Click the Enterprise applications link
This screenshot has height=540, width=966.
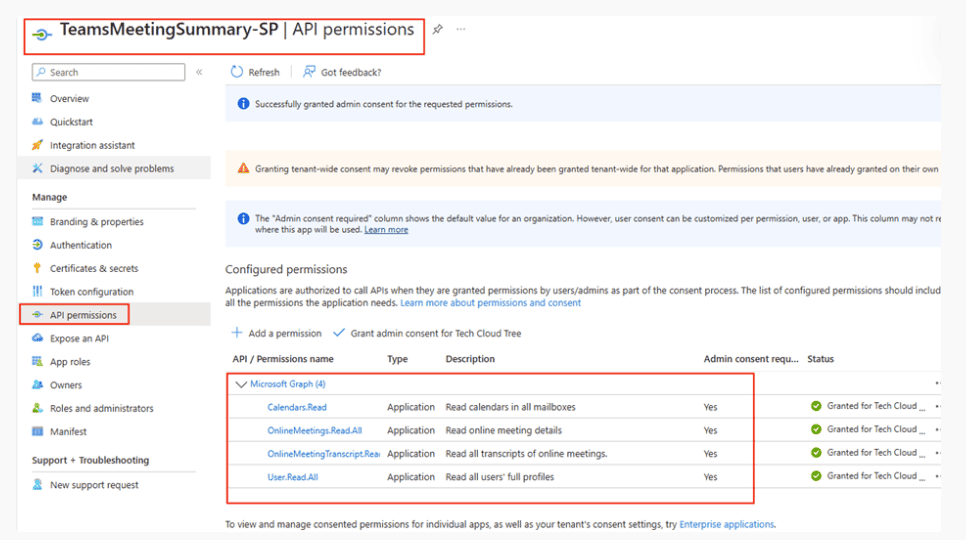pos(727,524)
